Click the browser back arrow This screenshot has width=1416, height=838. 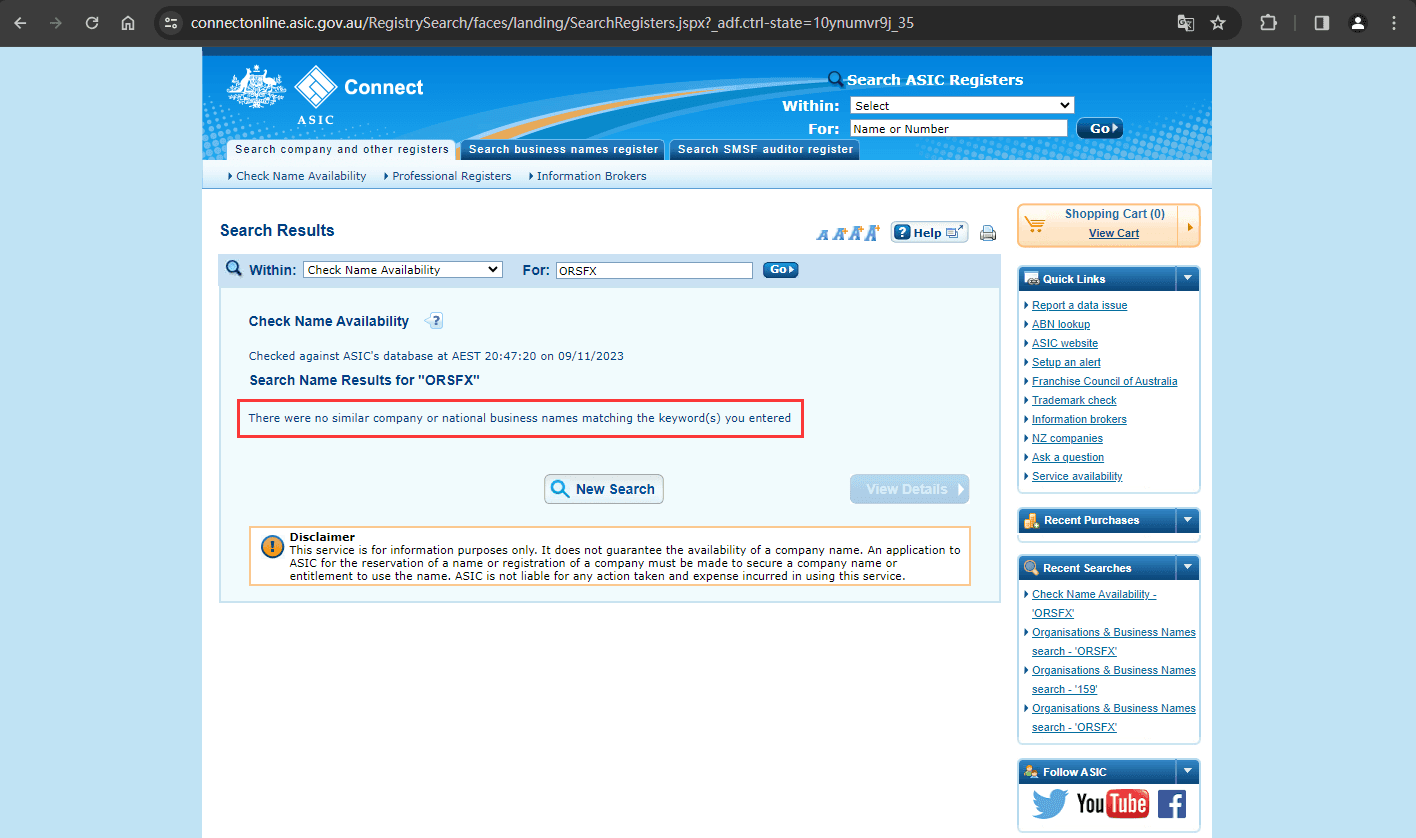20,22
